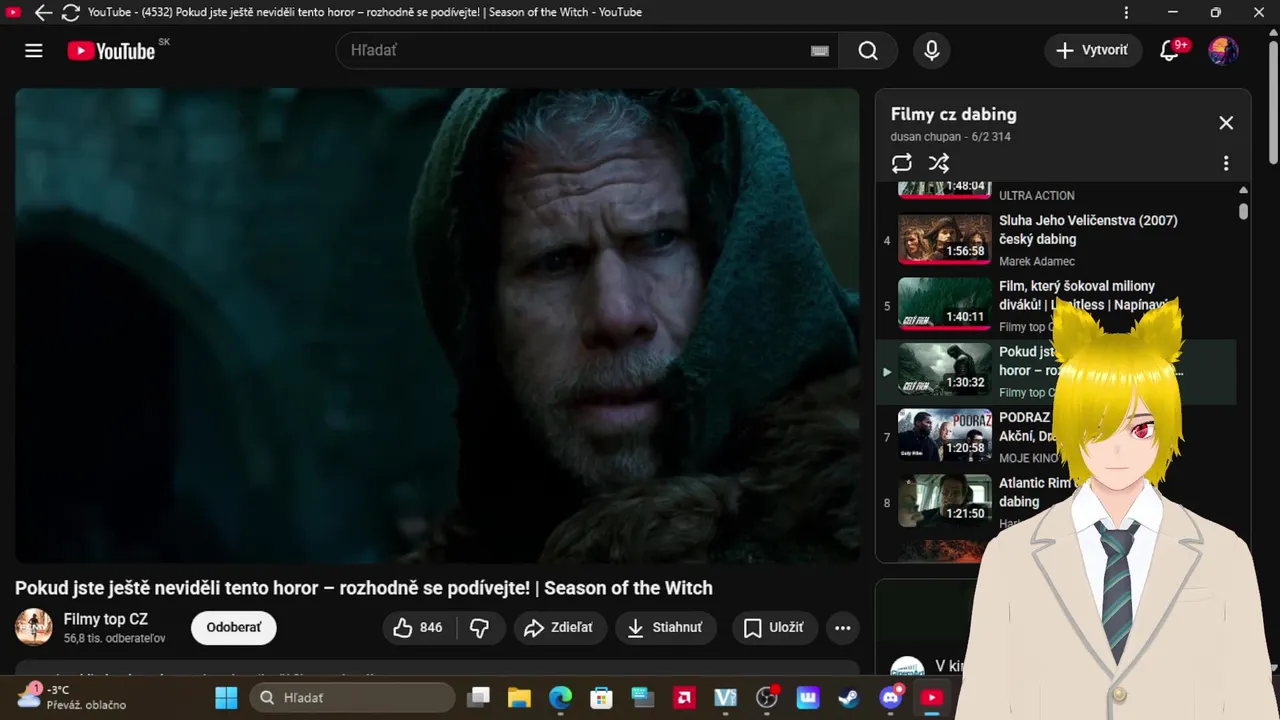This screenshot has width=1280, height=720.
Task: Switch to the YouTube app on taskbar
Action: pos(931,697)
